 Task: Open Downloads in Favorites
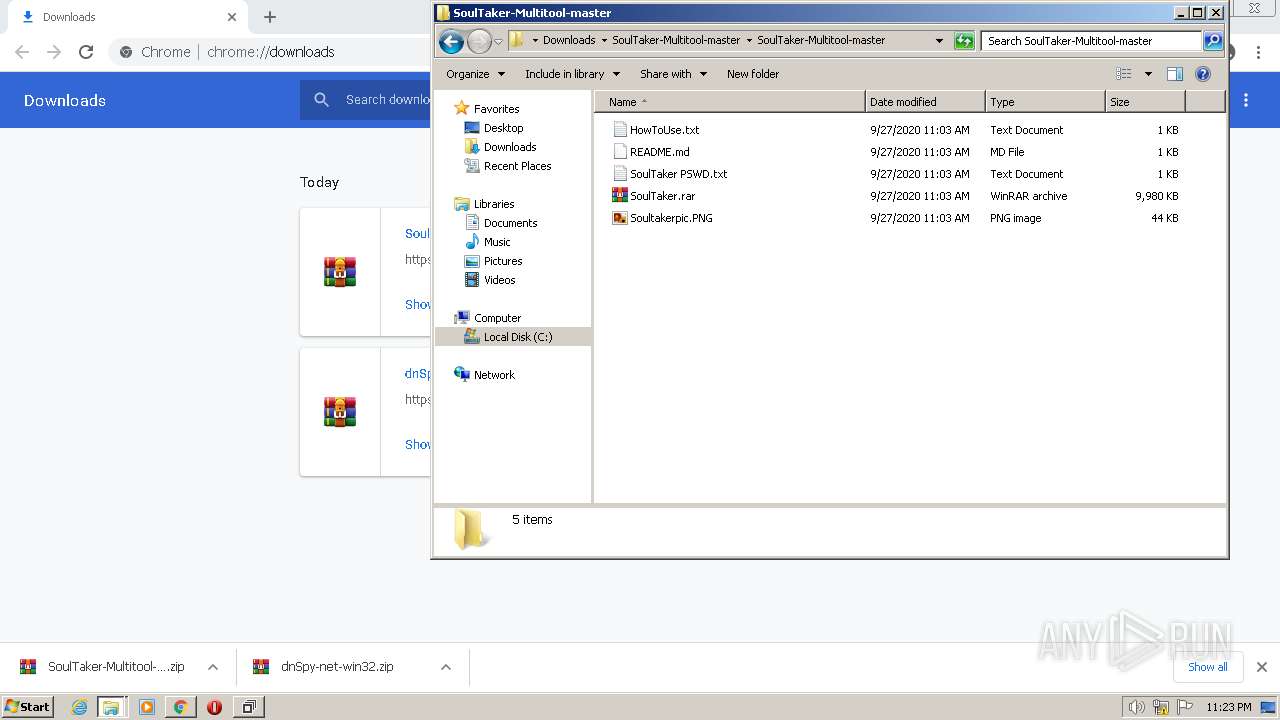pyautogui.click(x=510, y=147)
